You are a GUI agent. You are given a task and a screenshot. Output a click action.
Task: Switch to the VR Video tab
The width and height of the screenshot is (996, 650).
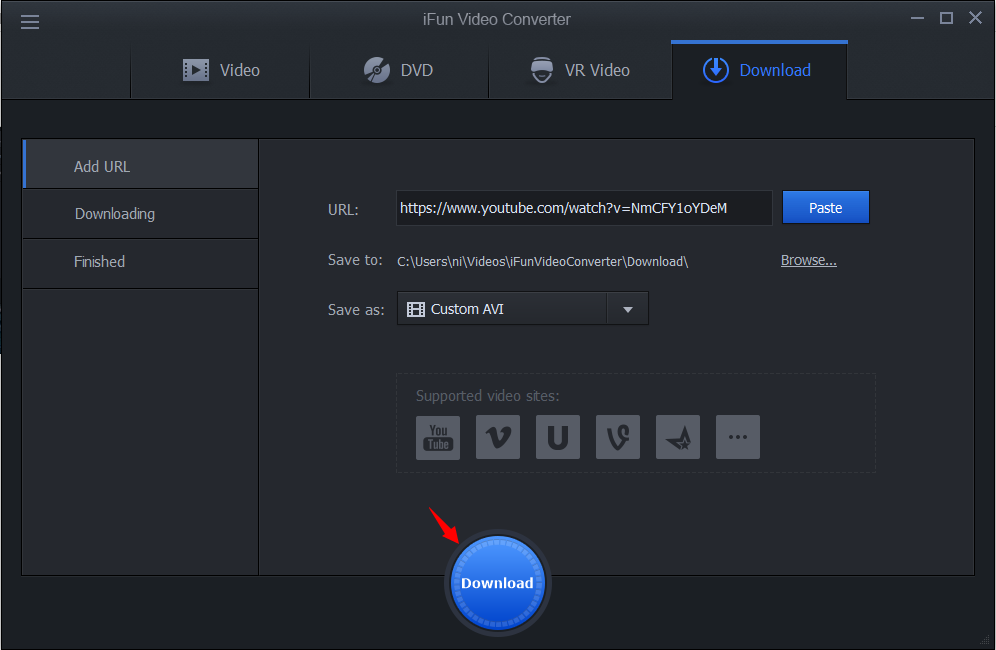tap(580, 70)
